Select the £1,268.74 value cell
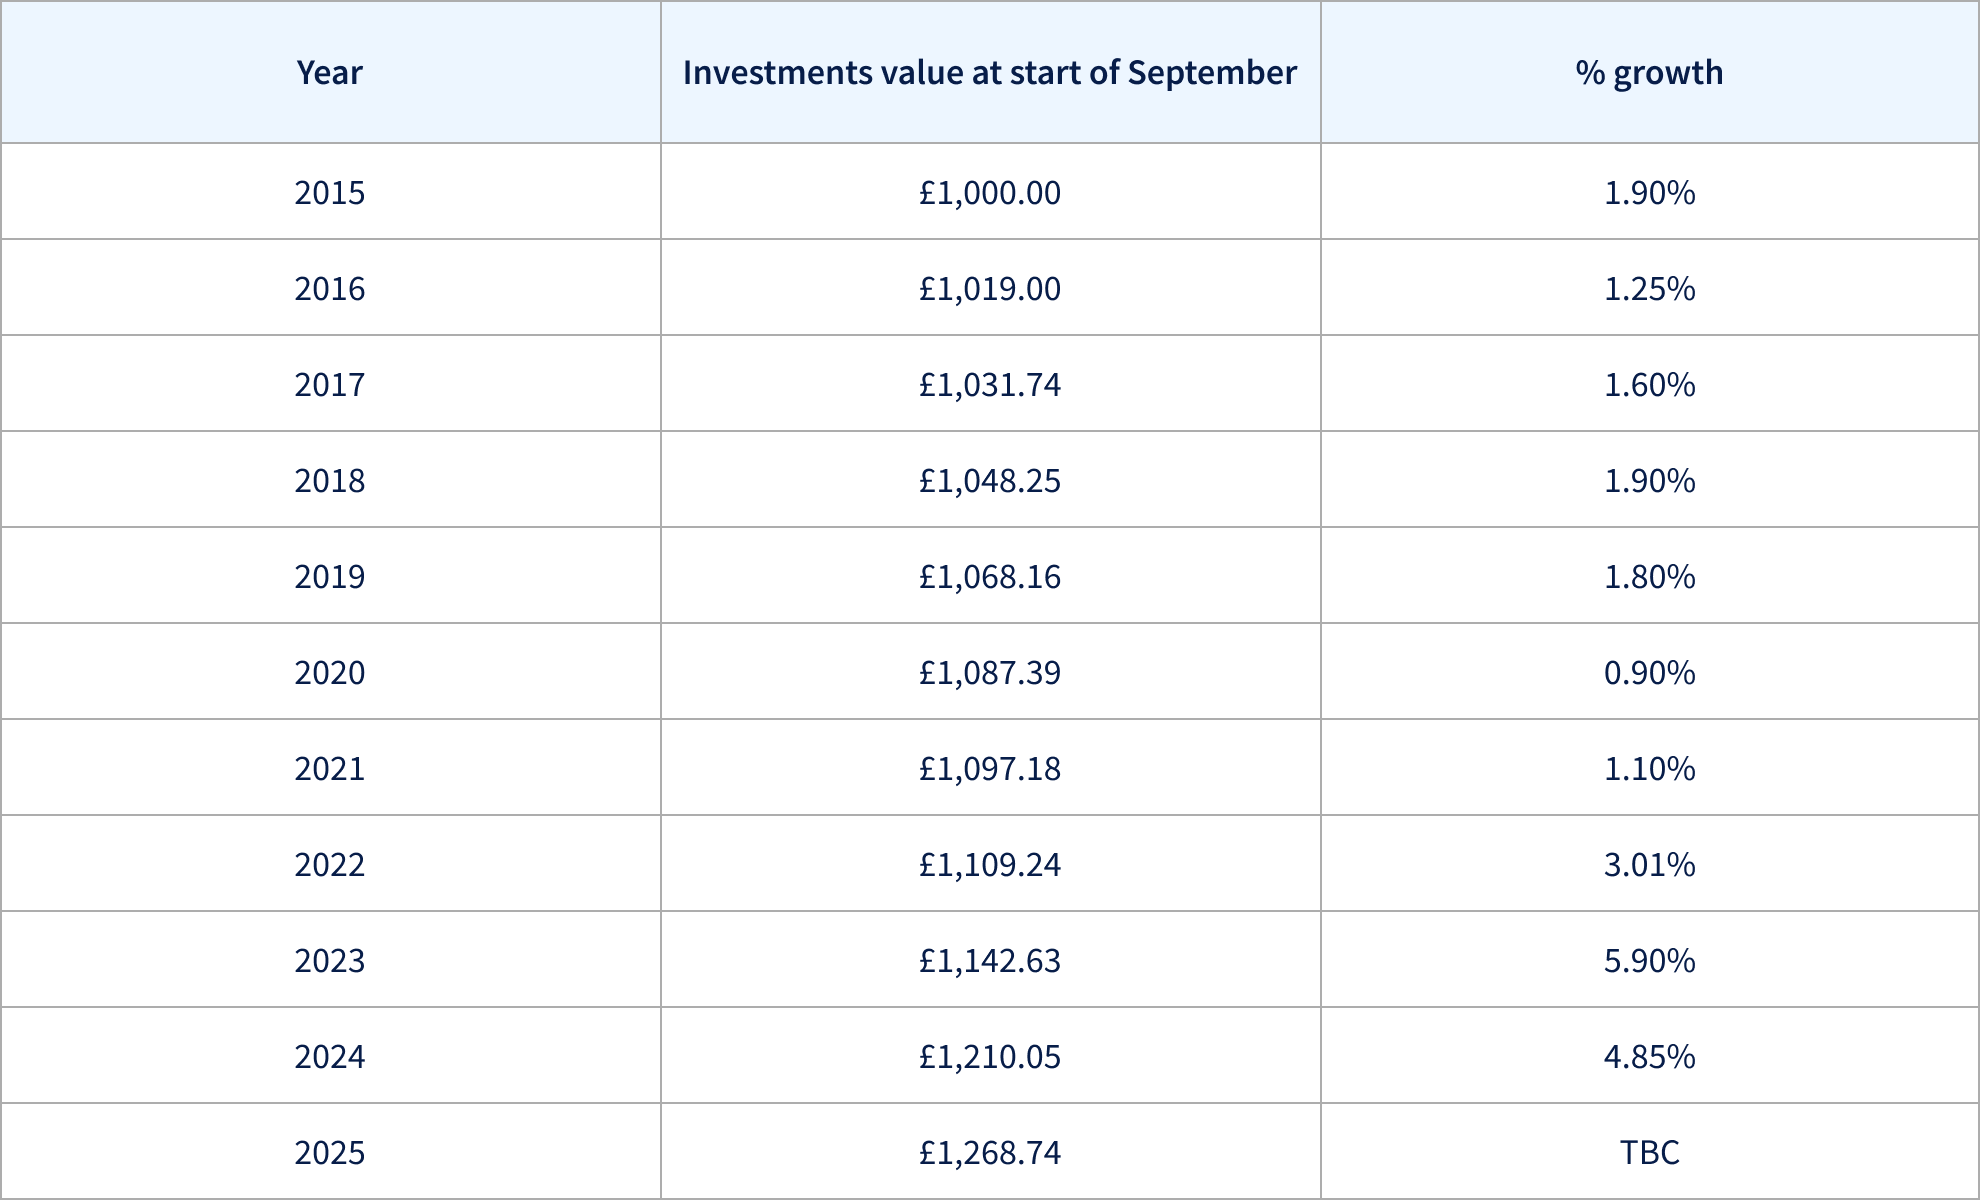 coord(990,1152)
